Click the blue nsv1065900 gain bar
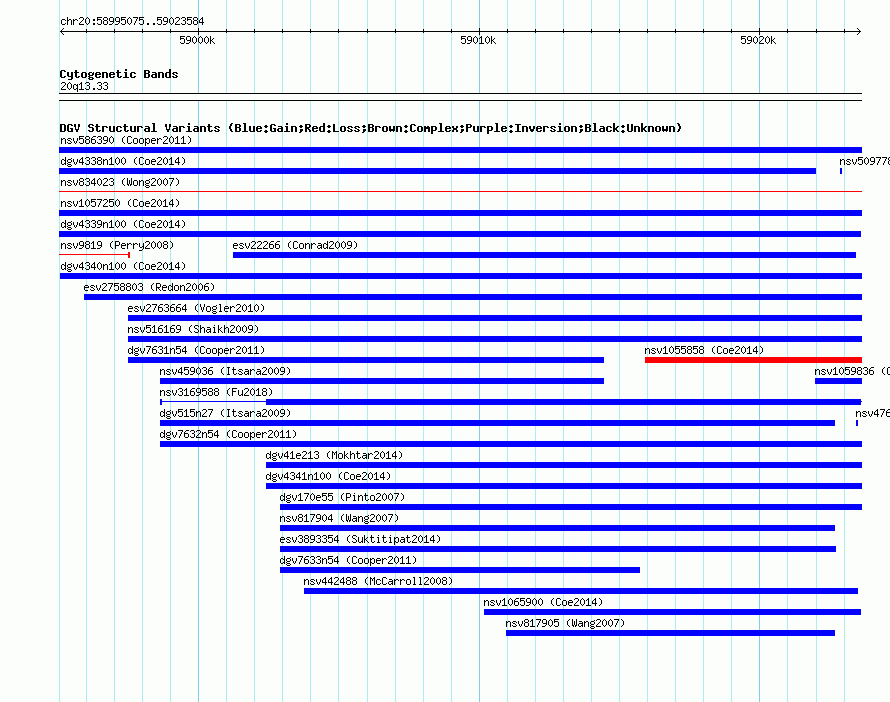The height and width of the screenshot is (702, 890). (673, 612)
